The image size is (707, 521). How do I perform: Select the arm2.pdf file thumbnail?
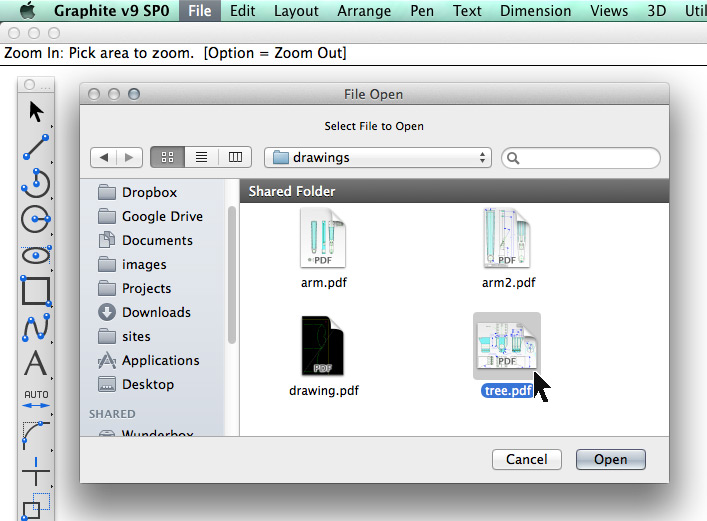[508, 240]
